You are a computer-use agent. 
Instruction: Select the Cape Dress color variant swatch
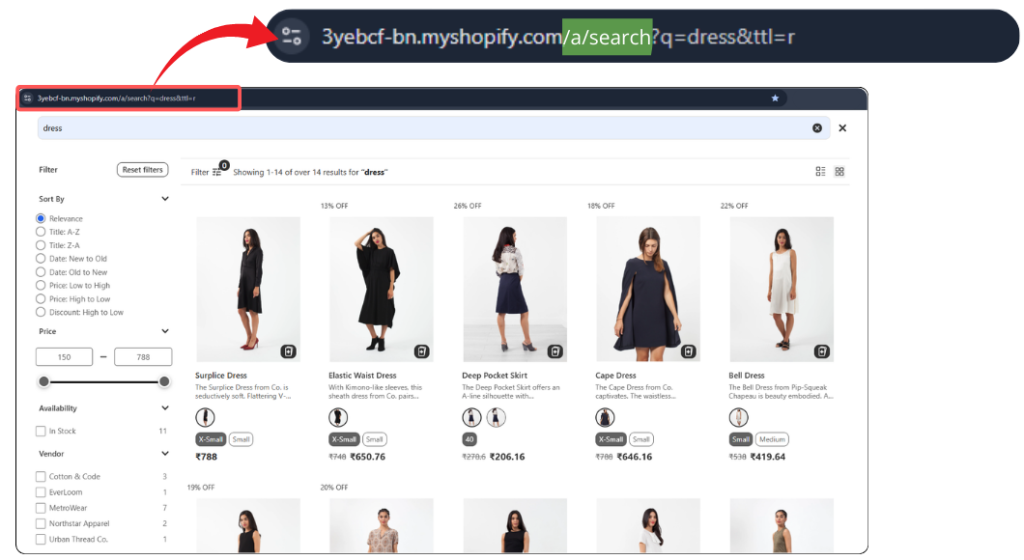[x=605, y=417]
